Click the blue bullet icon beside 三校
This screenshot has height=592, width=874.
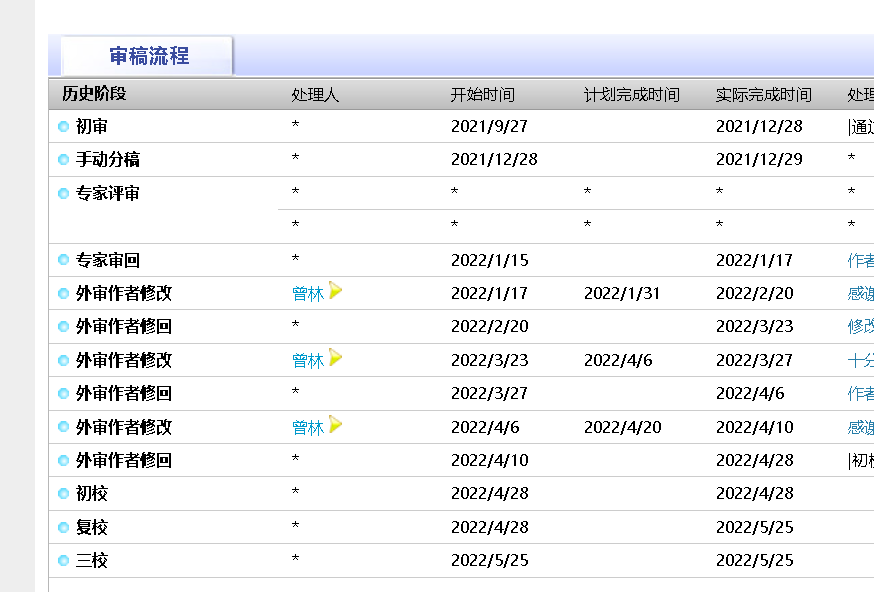pyautogui.click(x=64, y=561)
